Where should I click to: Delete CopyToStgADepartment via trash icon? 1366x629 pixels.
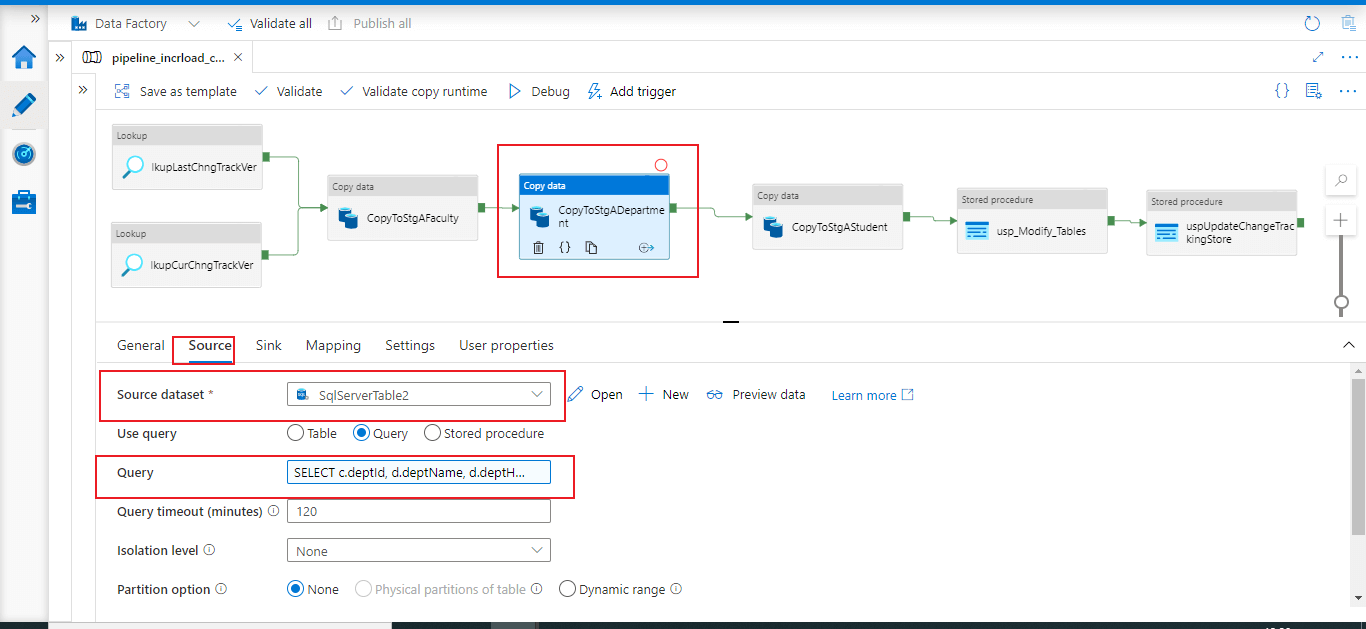pyautogui.click(x=538, y=247)
